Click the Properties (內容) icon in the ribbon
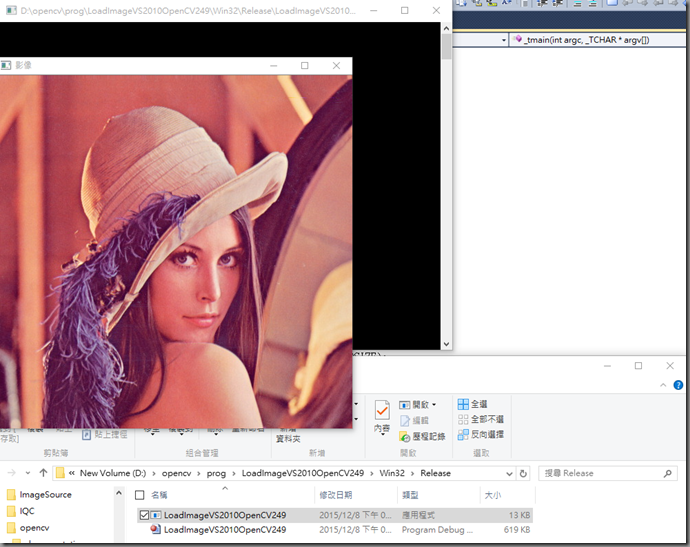Image resolution: width=690 pixels, height=547 pixels. [x=382, y=411]
